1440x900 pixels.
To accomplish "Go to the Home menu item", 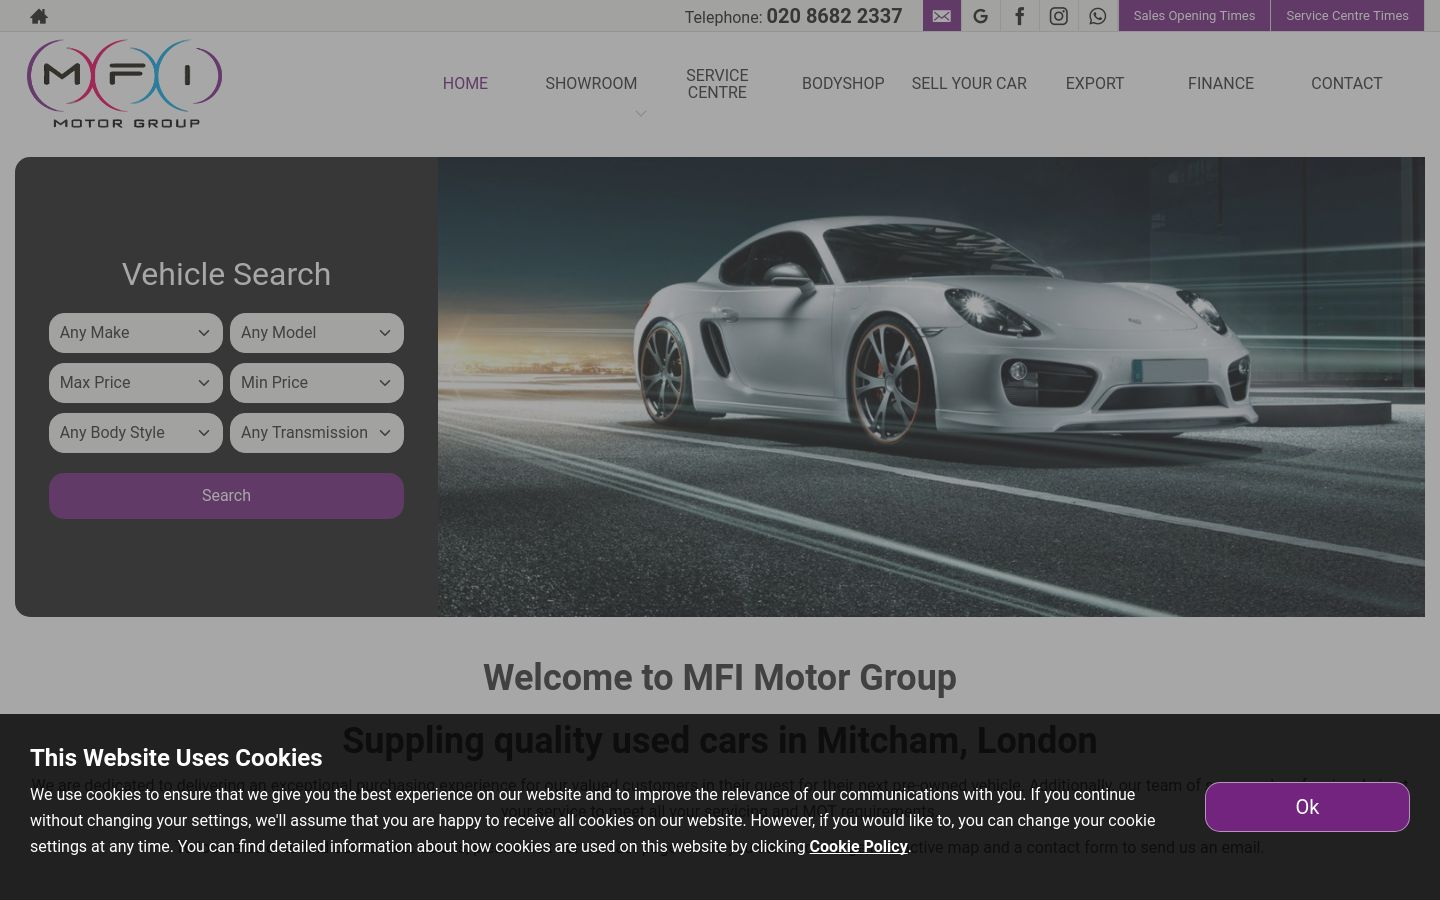I will tap(465, 84).
